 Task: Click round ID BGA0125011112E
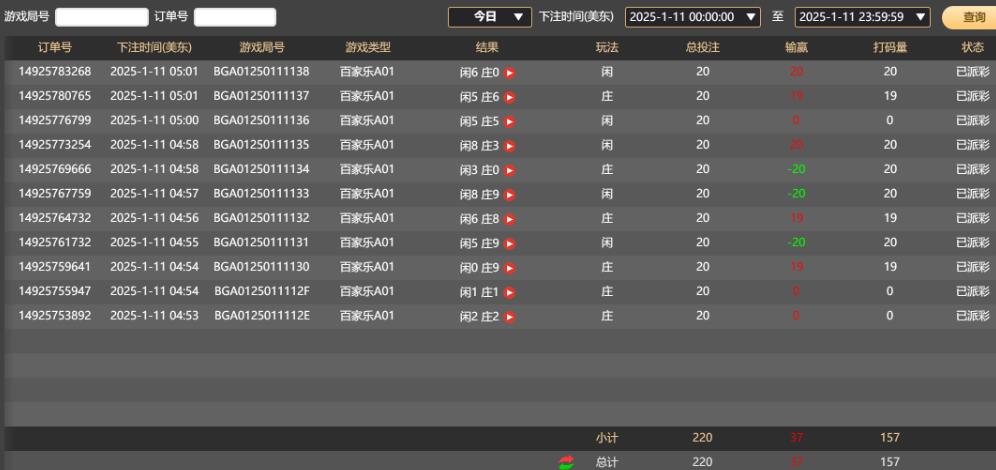262,316
